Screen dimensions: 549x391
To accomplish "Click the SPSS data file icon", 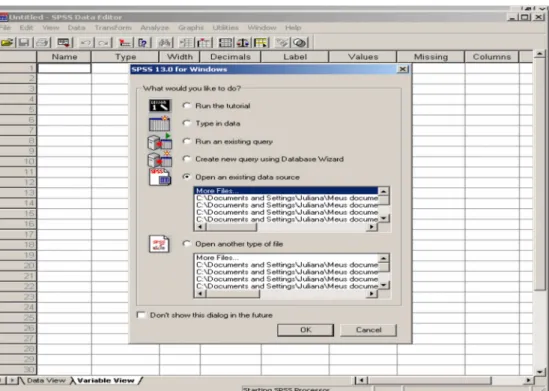I will point(160,177).
